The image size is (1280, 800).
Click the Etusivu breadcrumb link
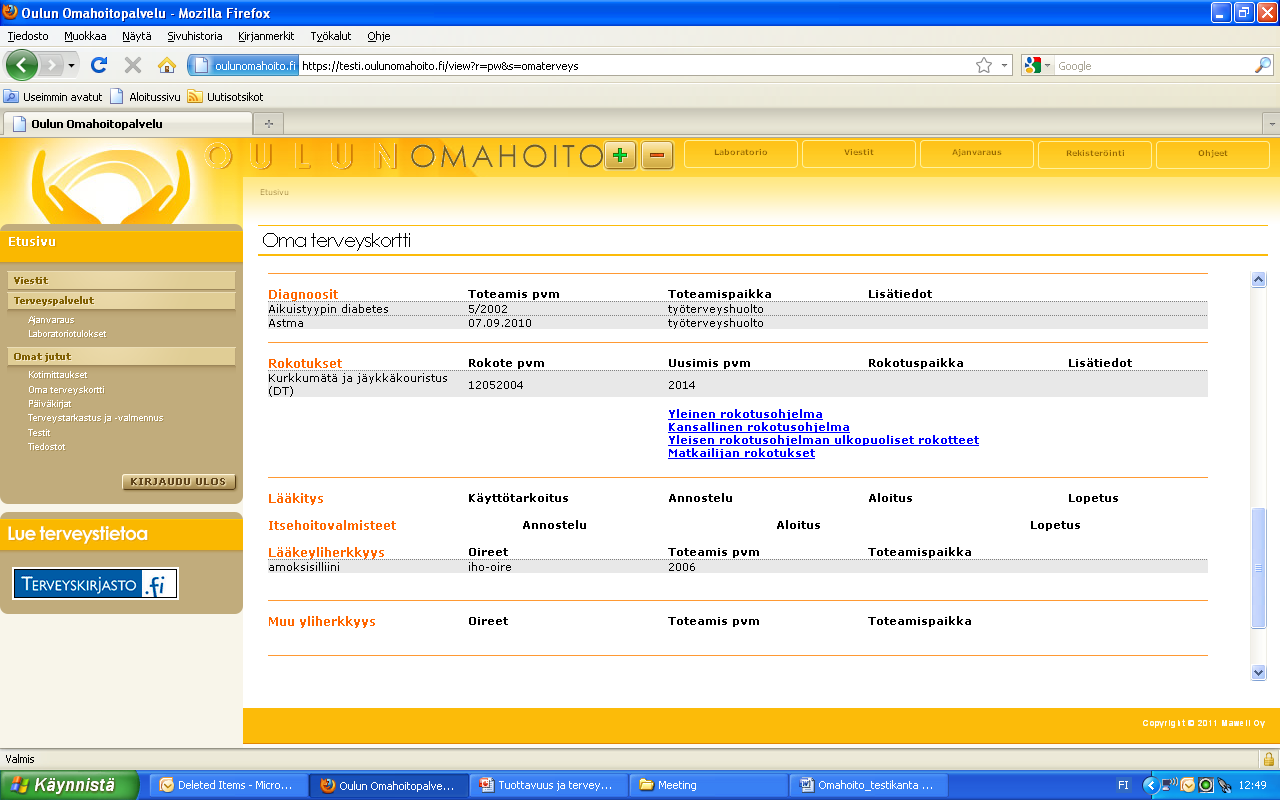click(274, 191)
